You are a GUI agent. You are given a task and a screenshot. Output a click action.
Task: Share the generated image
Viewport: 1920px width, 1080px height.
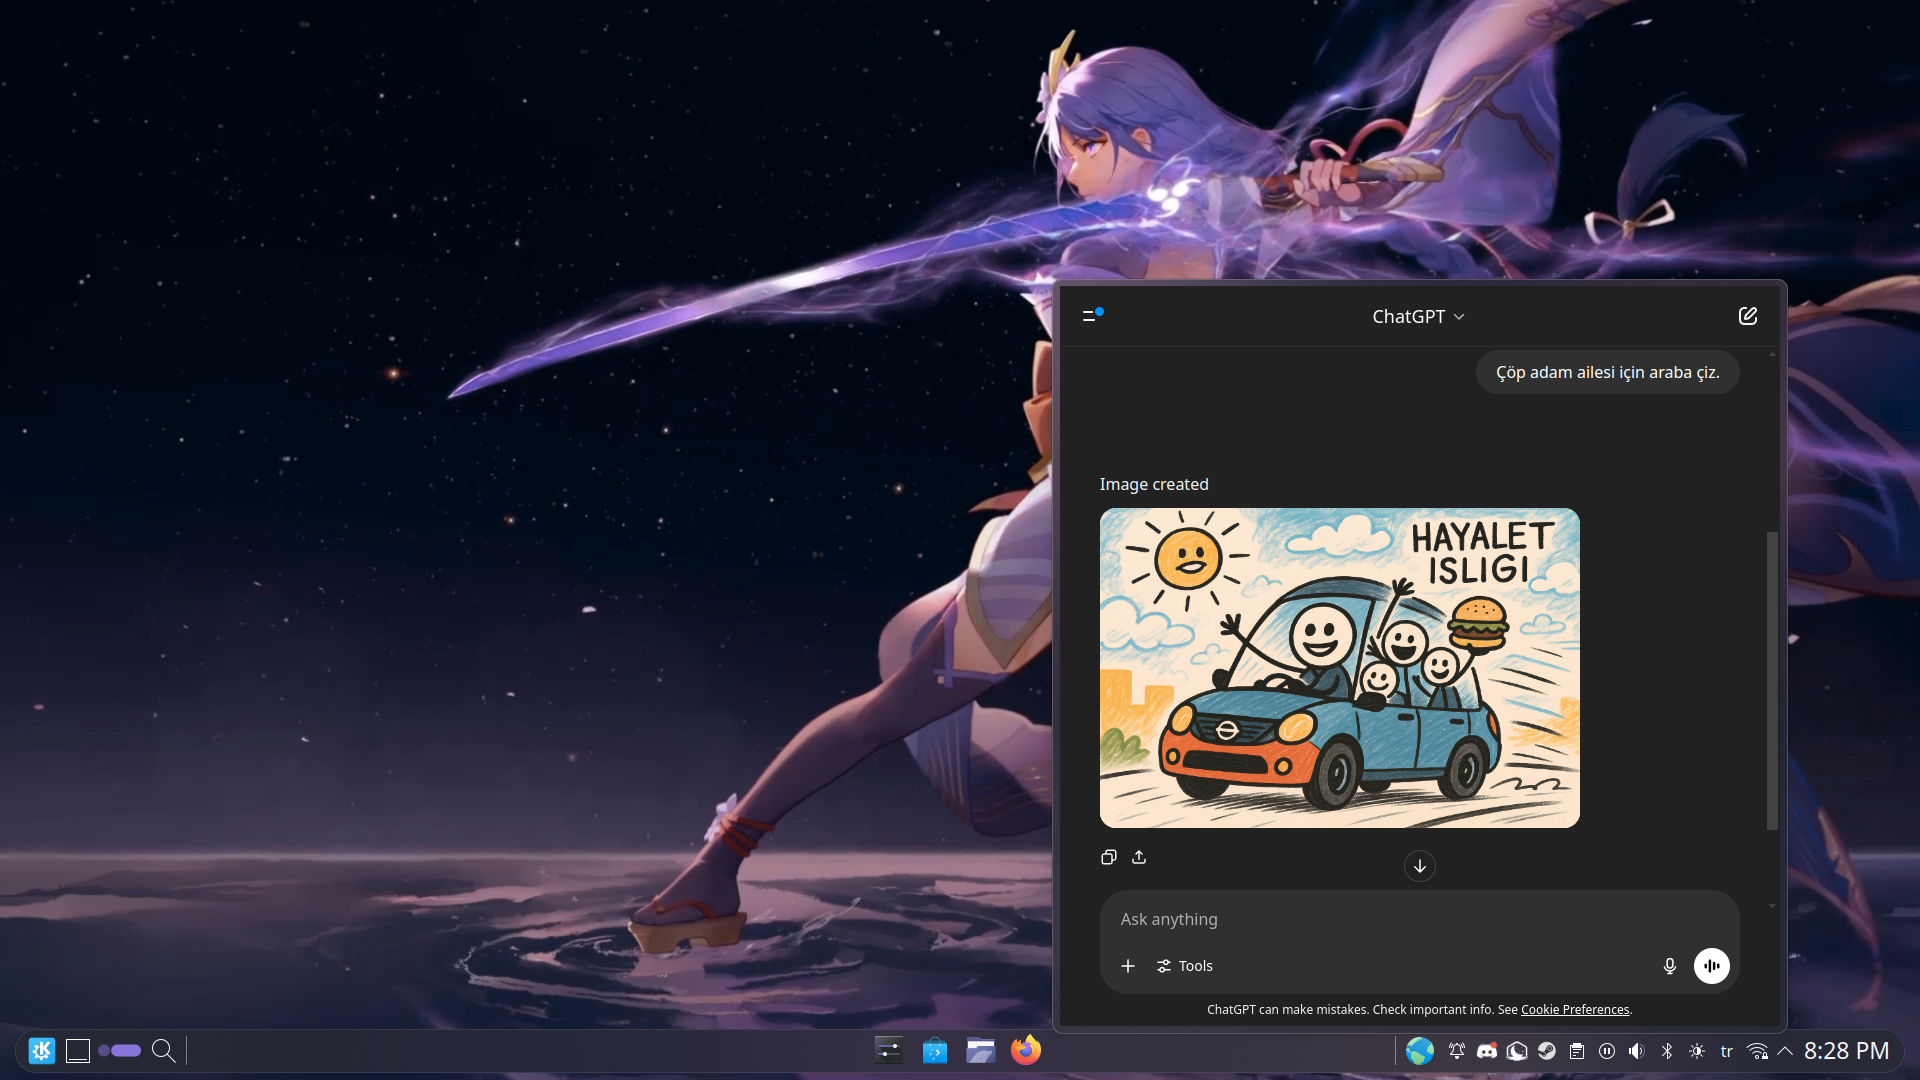(x=1139, y=857)
